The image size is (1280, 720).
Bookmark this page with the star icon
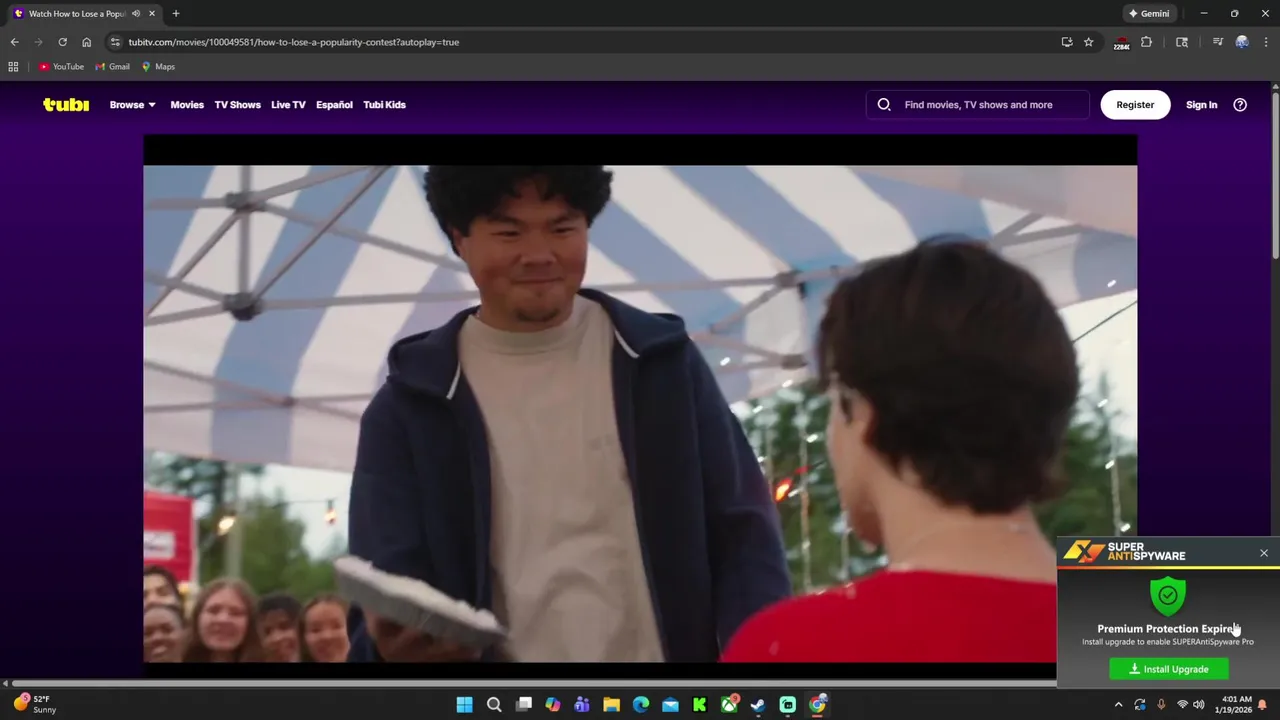[x=1089, y=42]
